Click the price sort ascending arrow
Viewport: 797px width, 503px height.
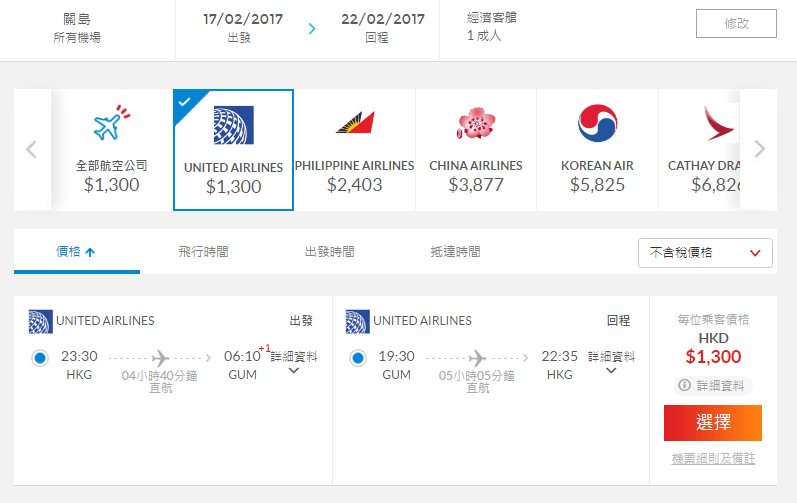(x=90, y=252)
